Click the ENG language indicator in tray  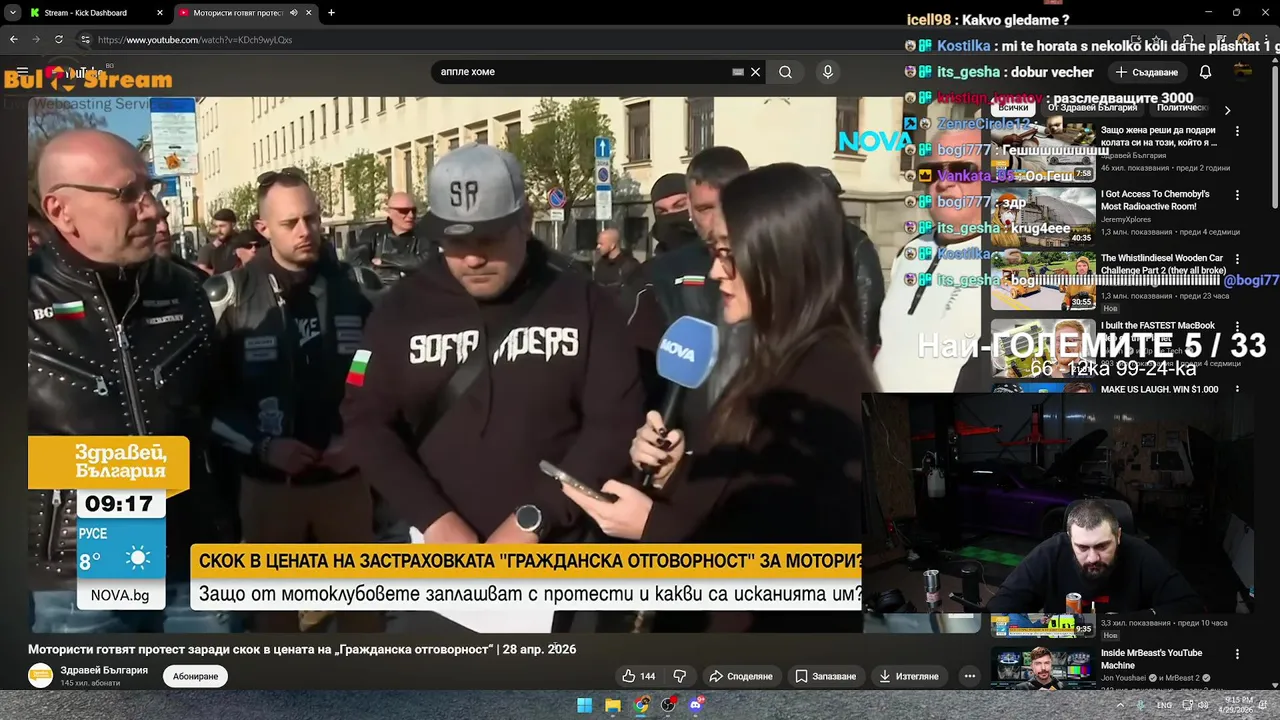click(x=1165, y=705)
